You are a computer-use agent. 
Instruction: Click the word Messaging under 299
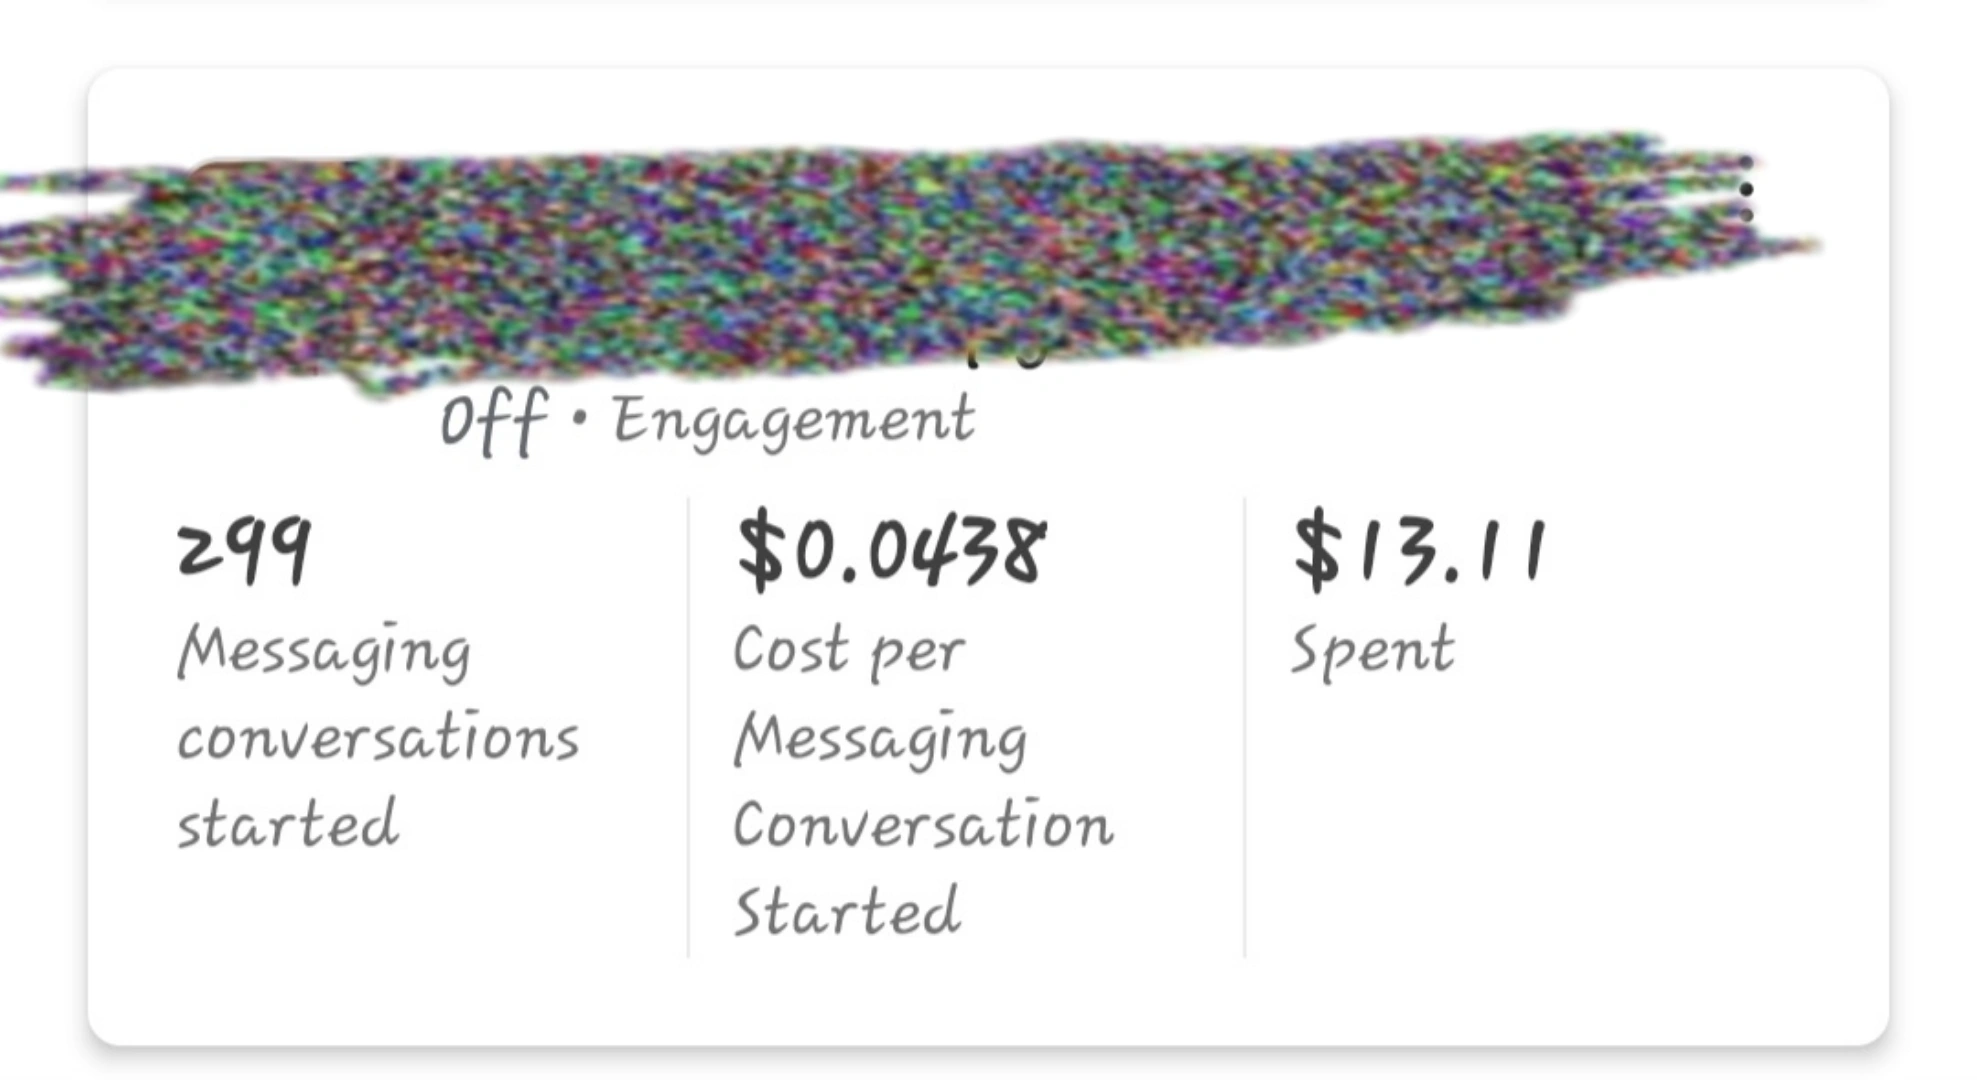click(324, 652)
